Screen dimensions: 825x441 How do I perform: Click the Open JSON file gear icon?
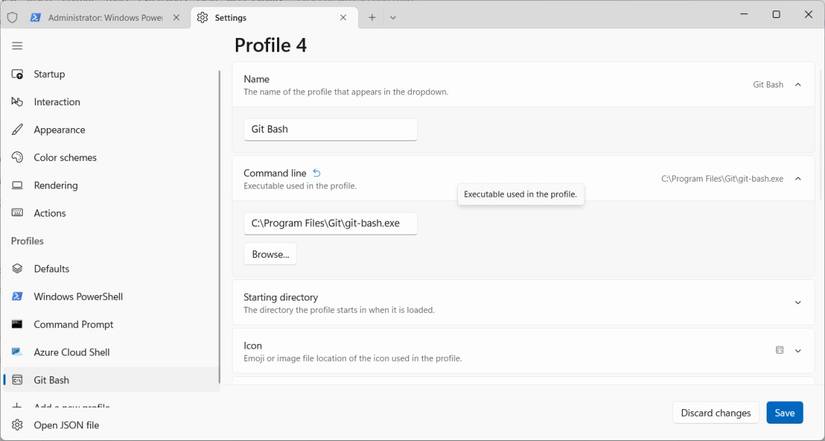[17, 425]
